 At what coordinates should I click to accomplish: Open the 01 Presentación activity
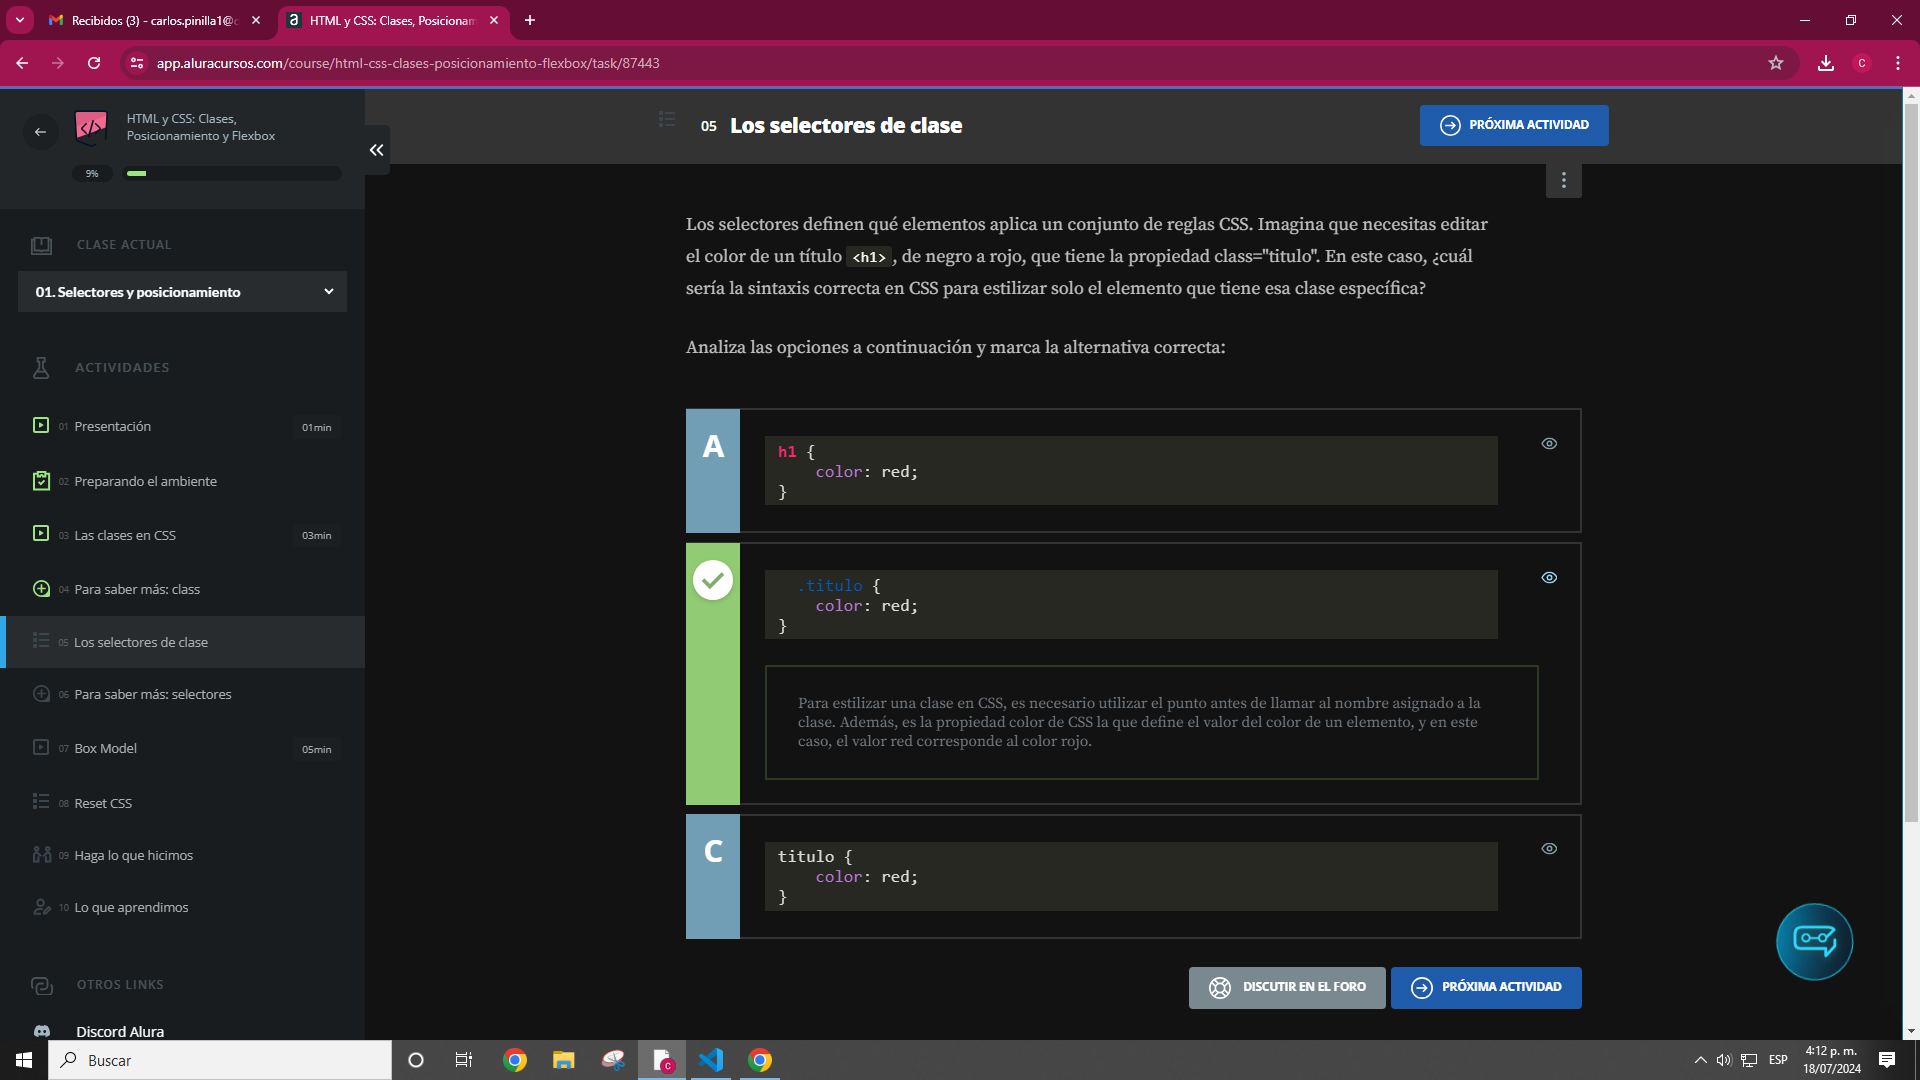click(183, 427)
